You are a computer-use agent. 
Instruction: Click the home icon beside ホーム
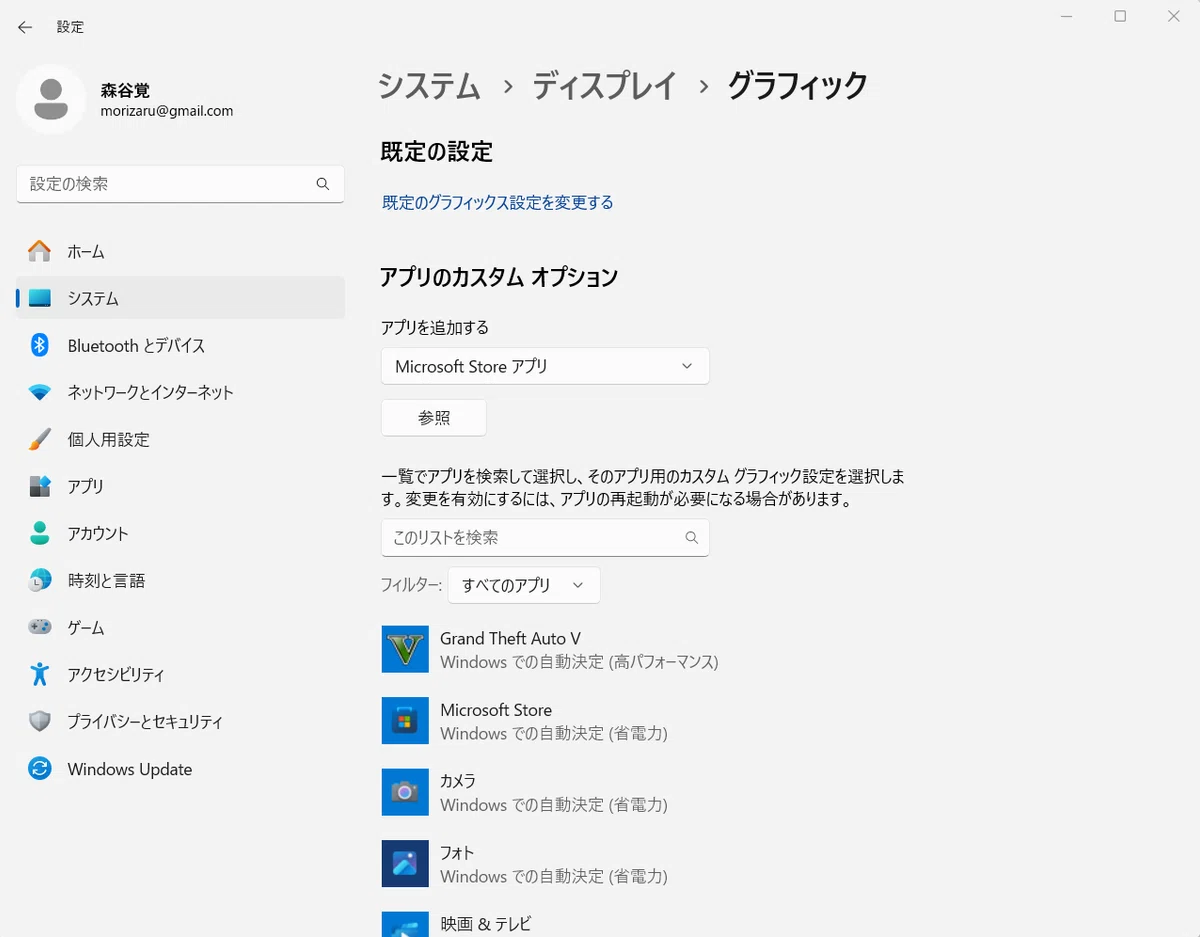pyautogui.click(x=39, y=251)
